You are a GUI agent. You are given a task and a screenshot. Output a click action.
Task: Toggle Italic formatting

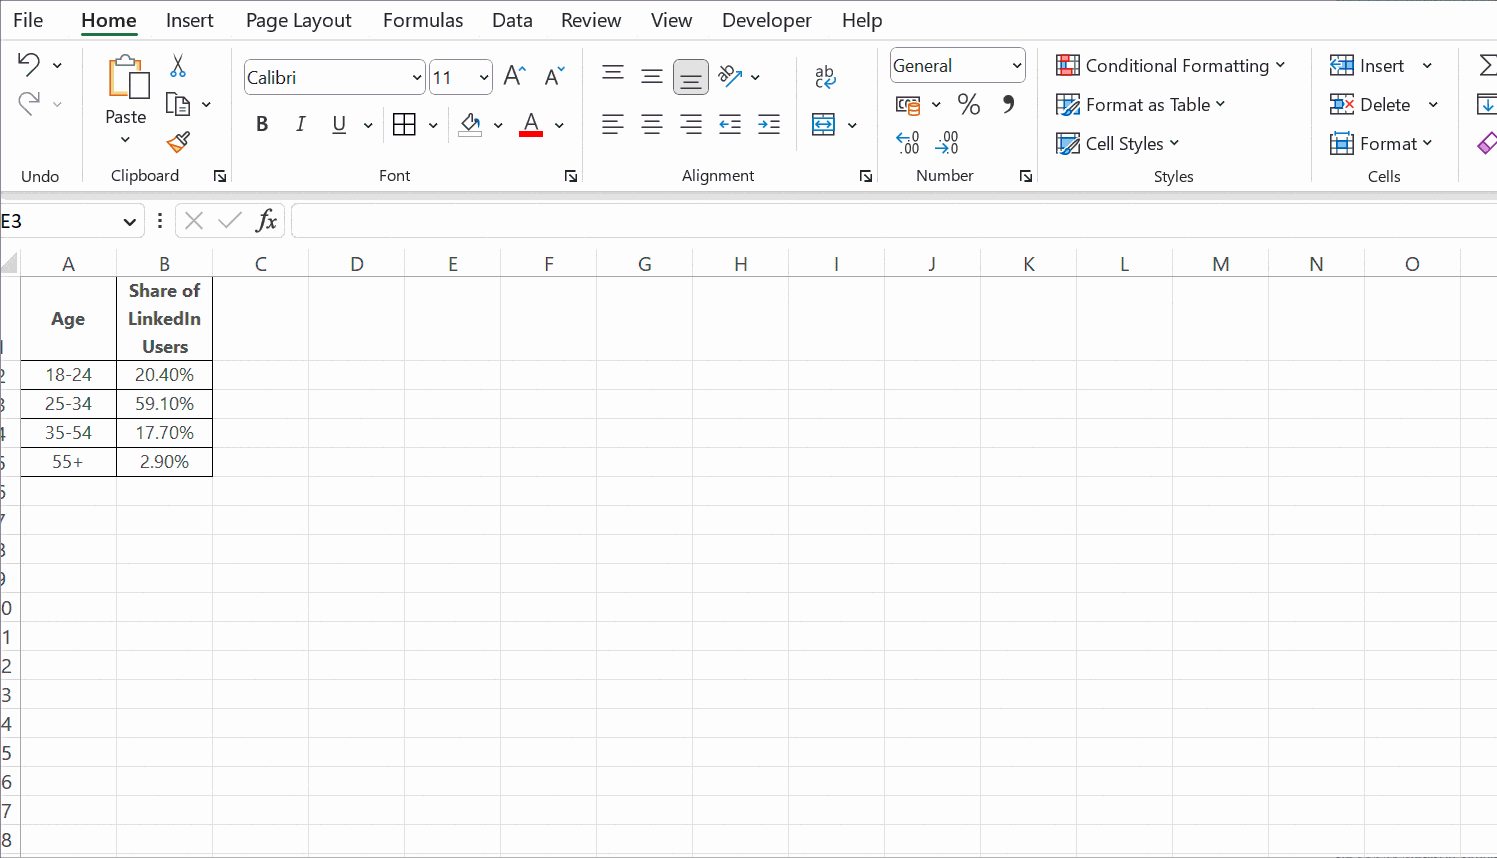point(300,124)
